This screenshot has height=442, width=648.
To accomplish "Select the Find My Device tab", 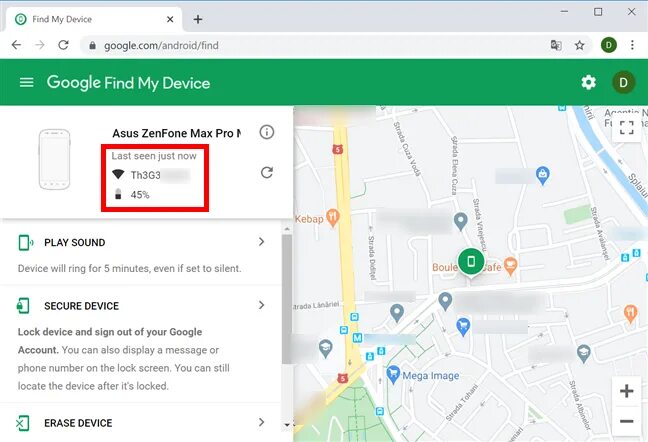I will 93,19.
